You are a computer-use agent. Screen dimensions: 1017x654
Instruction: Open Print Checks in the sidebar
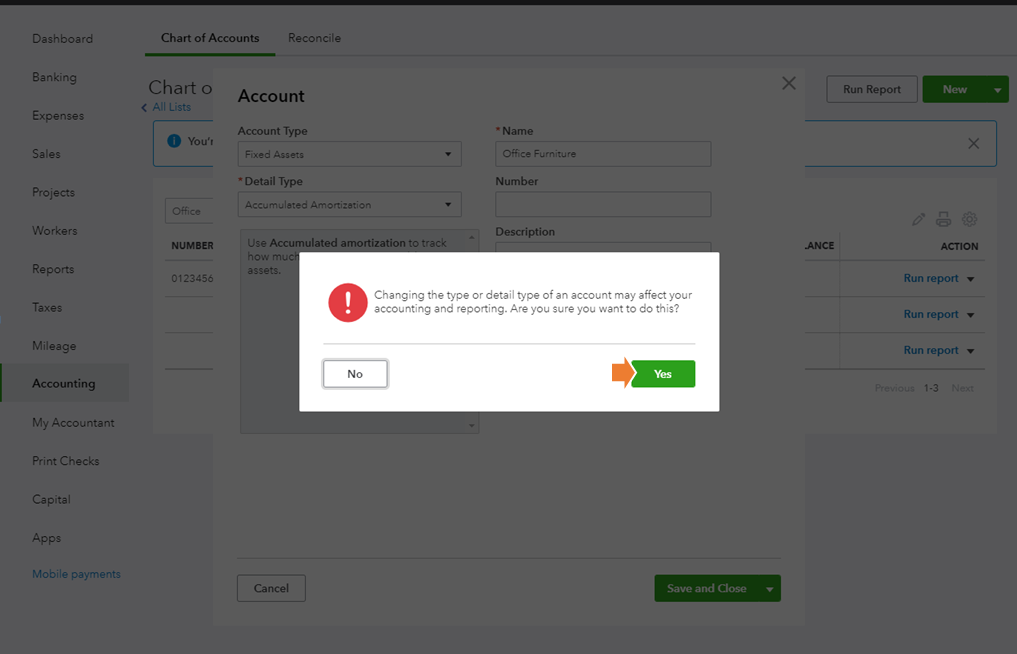coord(66,461)
